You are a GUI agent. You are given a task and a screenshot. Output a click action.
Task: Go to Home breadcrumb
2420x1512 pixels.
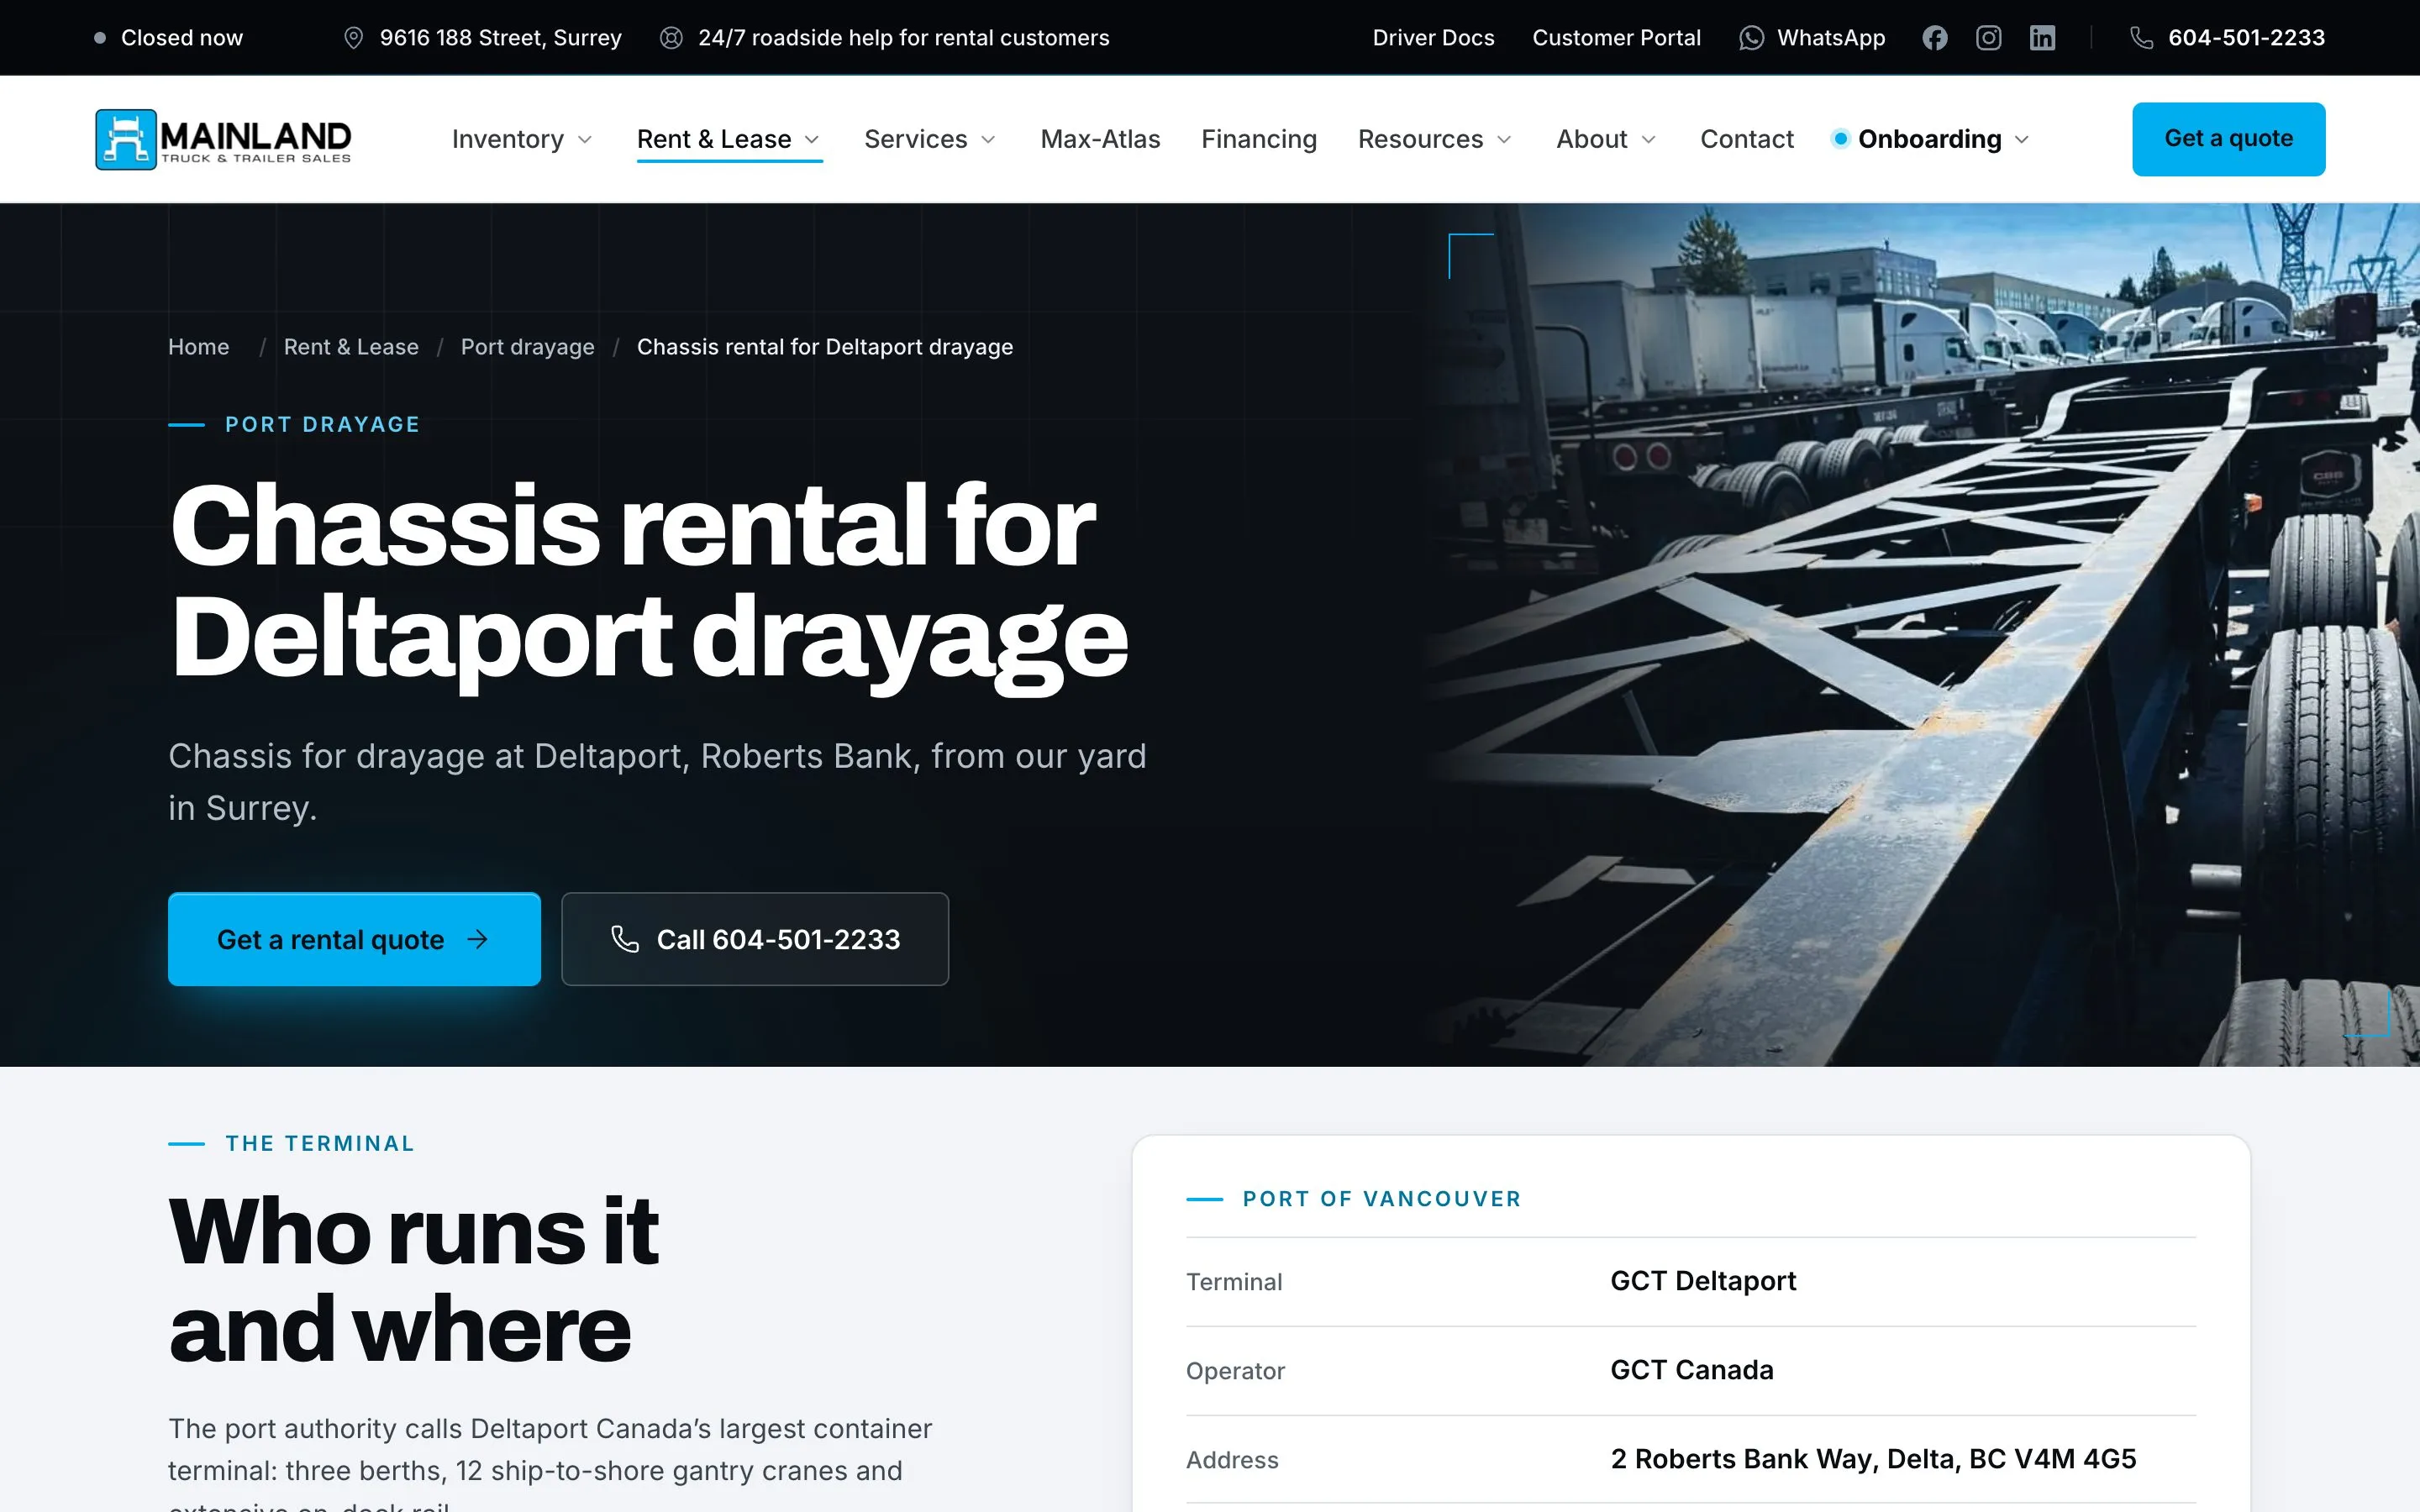tap(198, 347)
